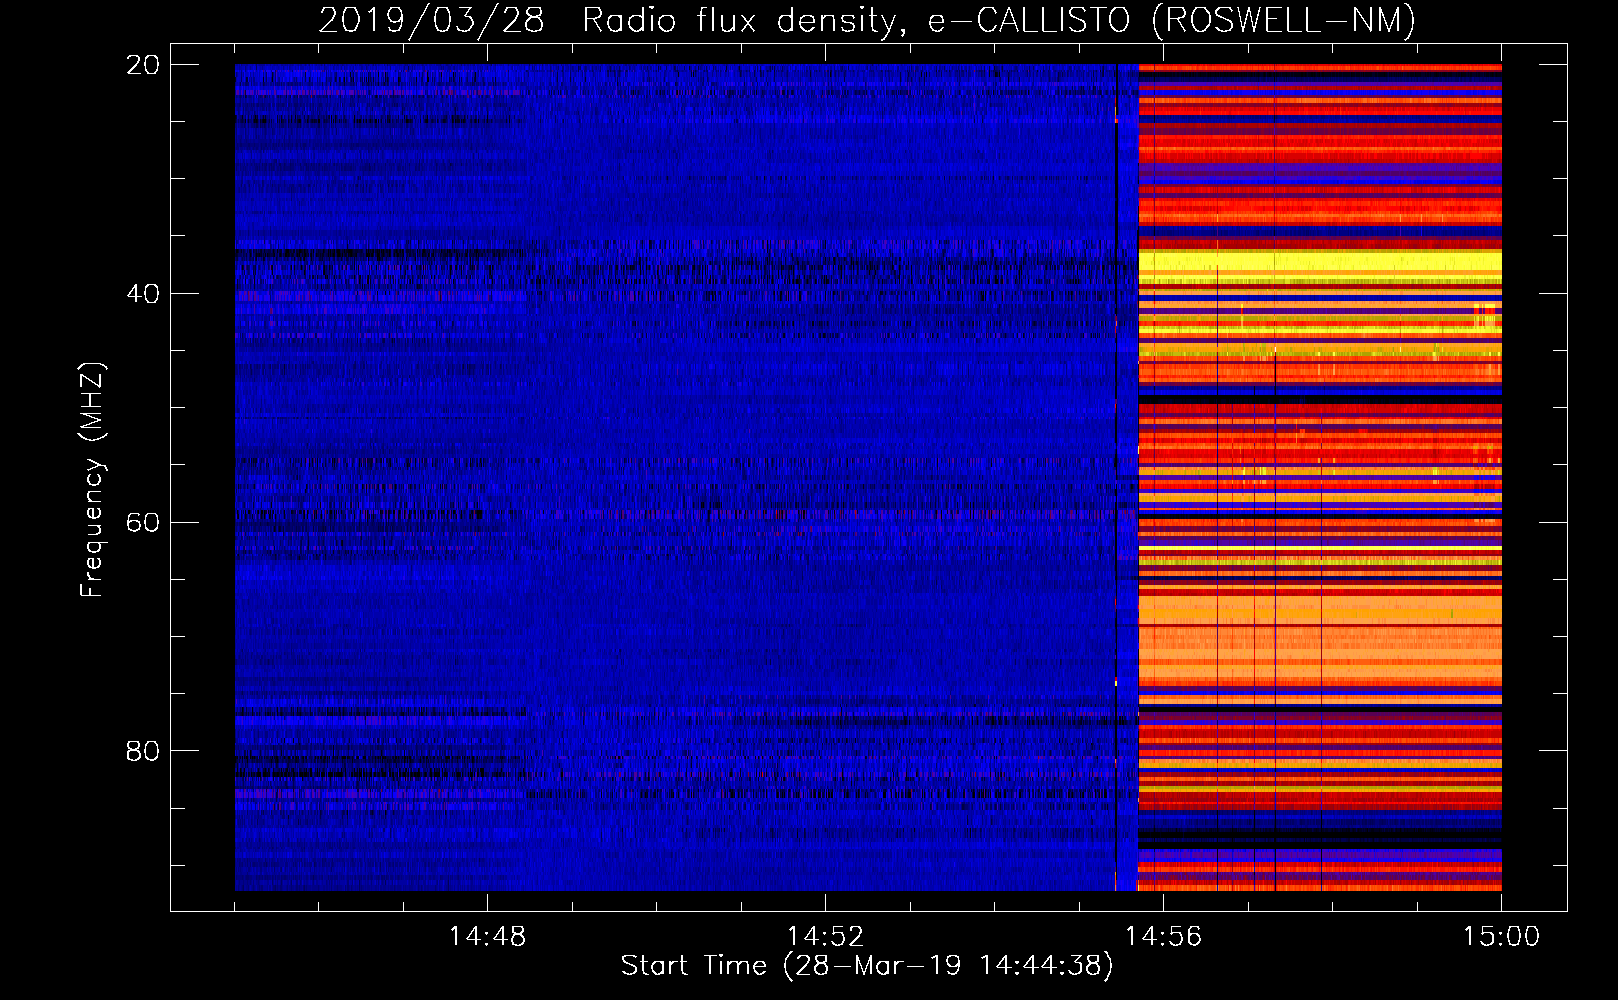Click the 20 MHz frequency label

pos(143,65)
